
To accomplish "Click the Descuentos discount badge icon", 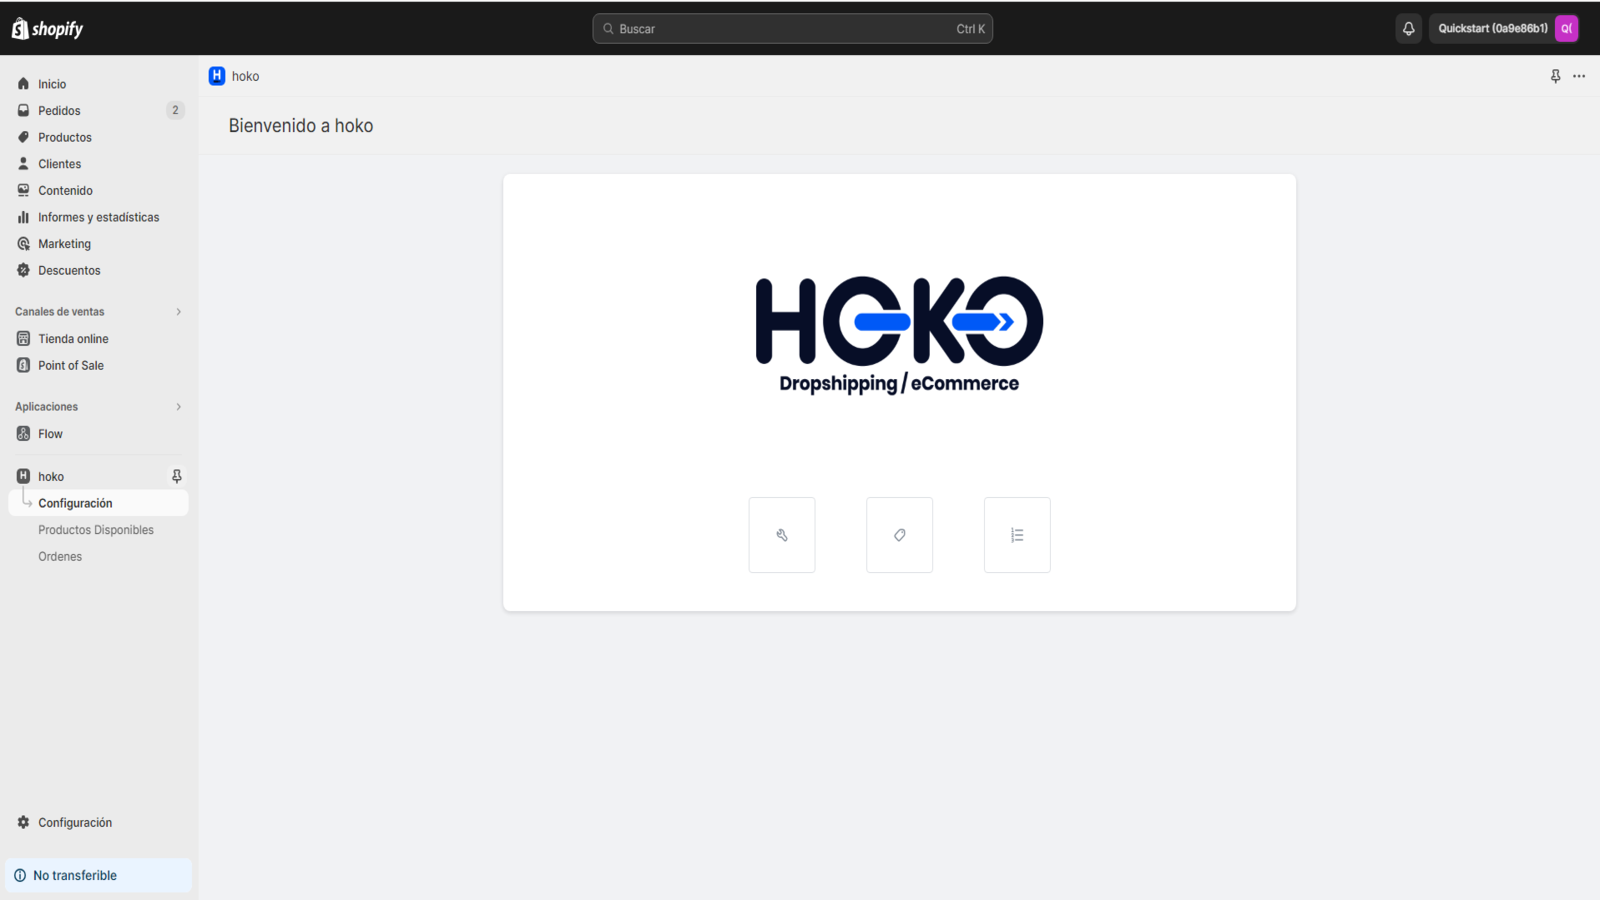I will coord(23,270).
